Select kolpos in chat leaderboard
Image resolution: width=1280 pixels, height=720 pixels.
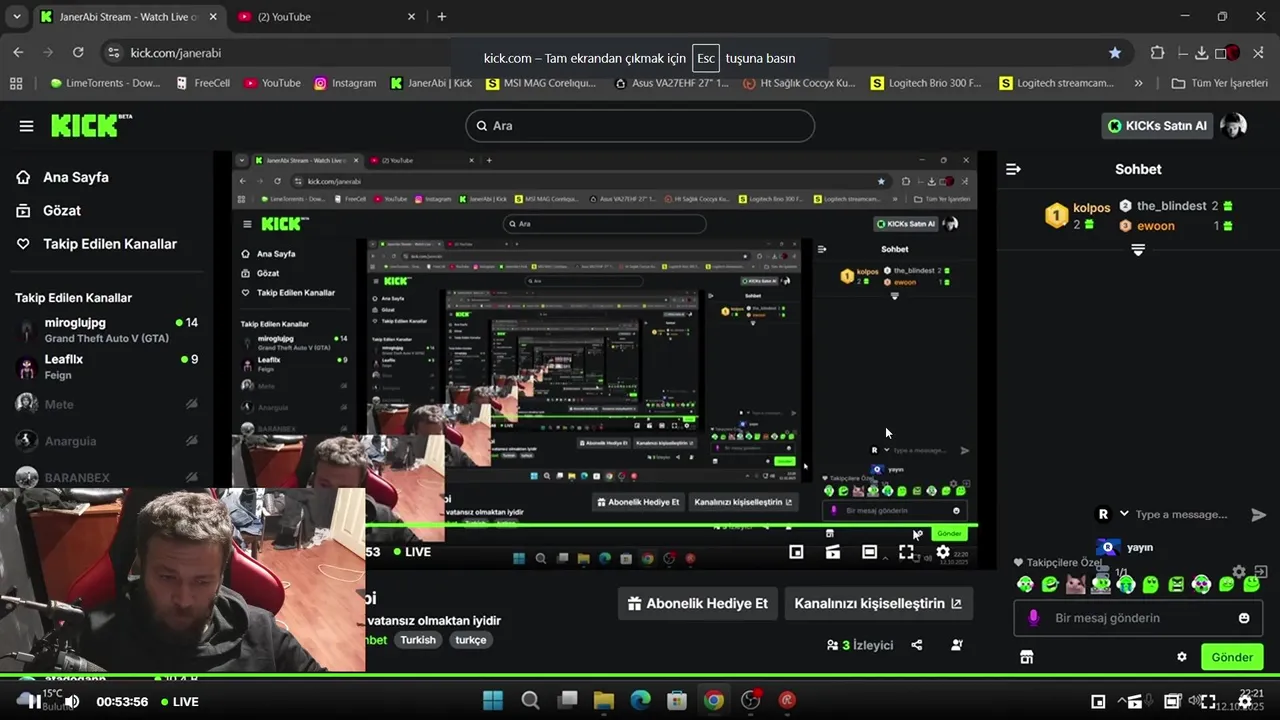pos(1078,215)
